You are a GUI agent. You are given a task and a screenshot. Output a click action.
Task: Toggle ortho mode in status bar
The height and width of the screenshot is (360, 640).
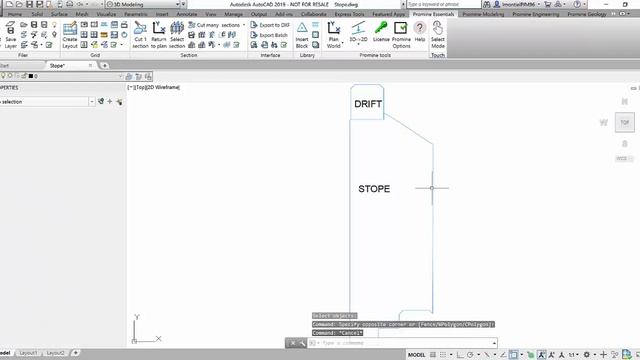point(460,355)
